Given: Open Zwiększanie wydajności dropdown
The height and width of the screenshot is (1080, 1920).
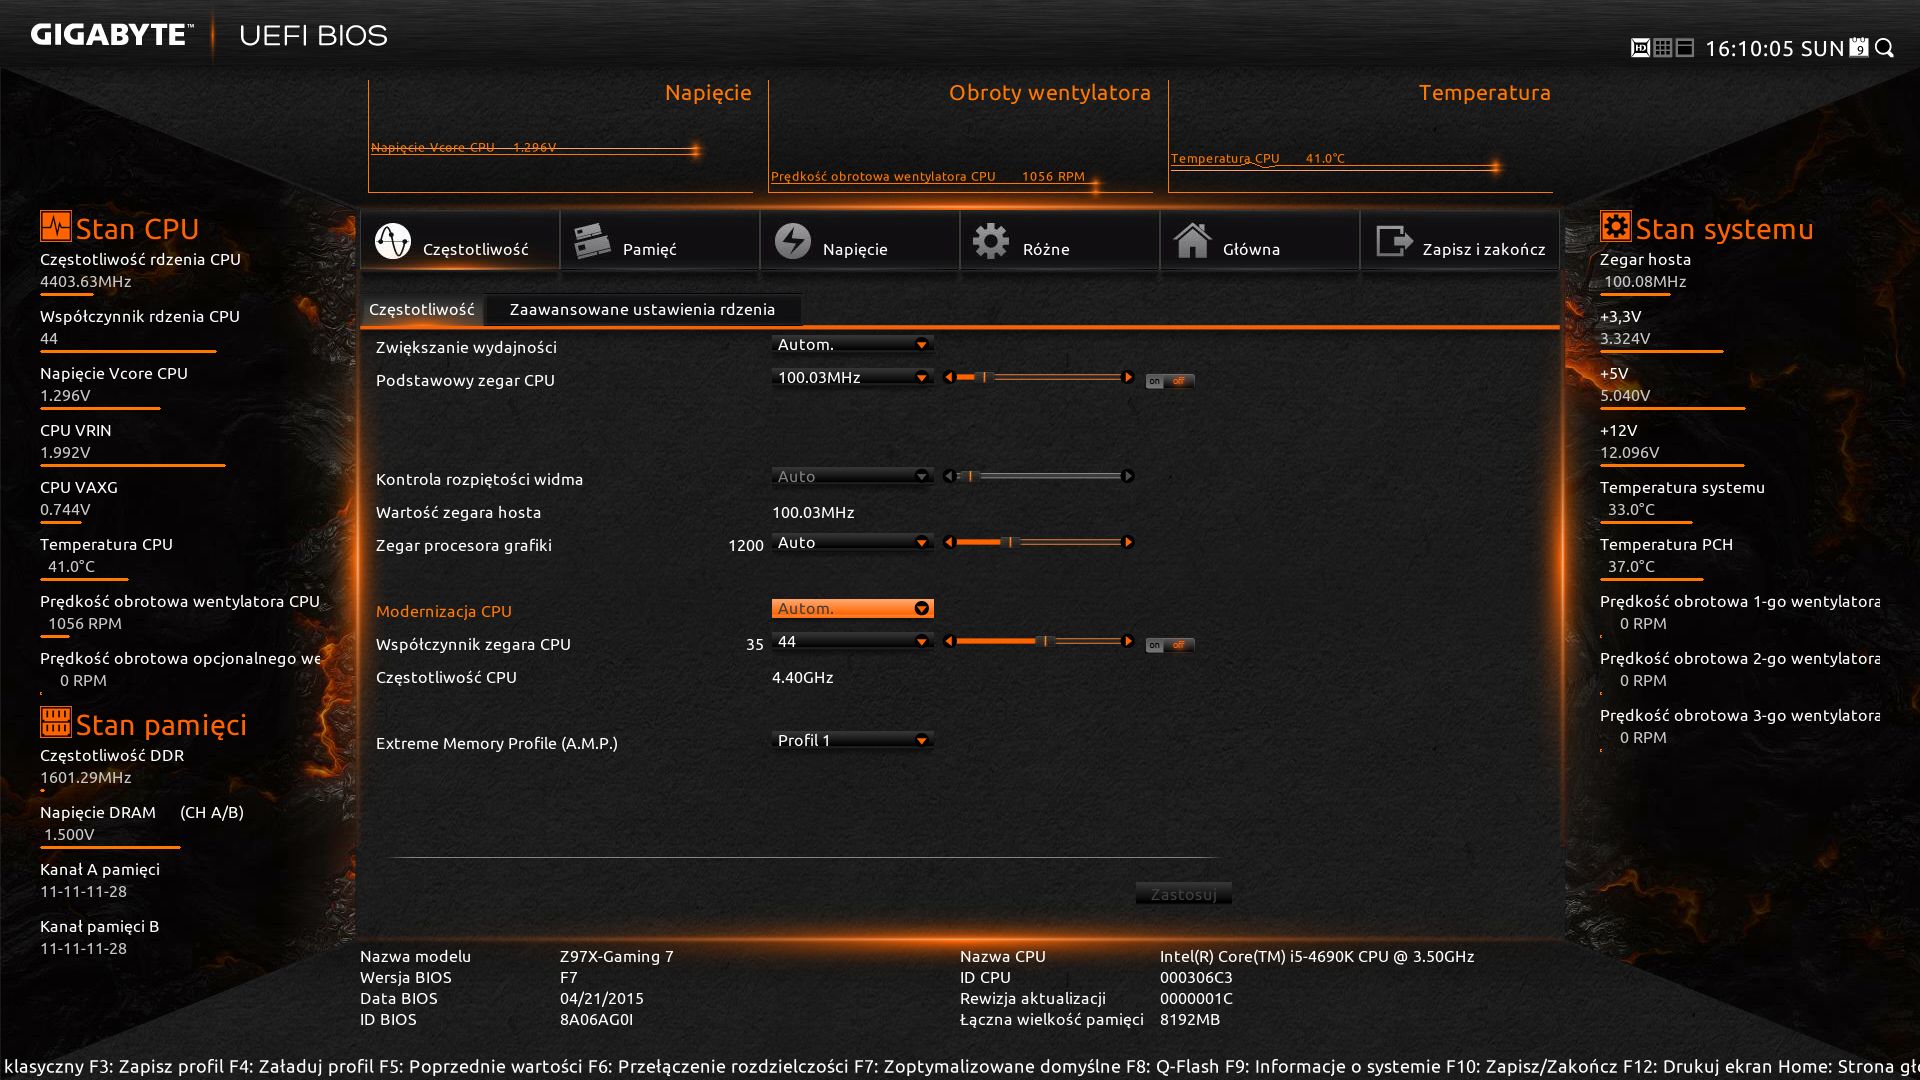Looking at the screenshot, I should pyautogui.click(x=852, y=345).
